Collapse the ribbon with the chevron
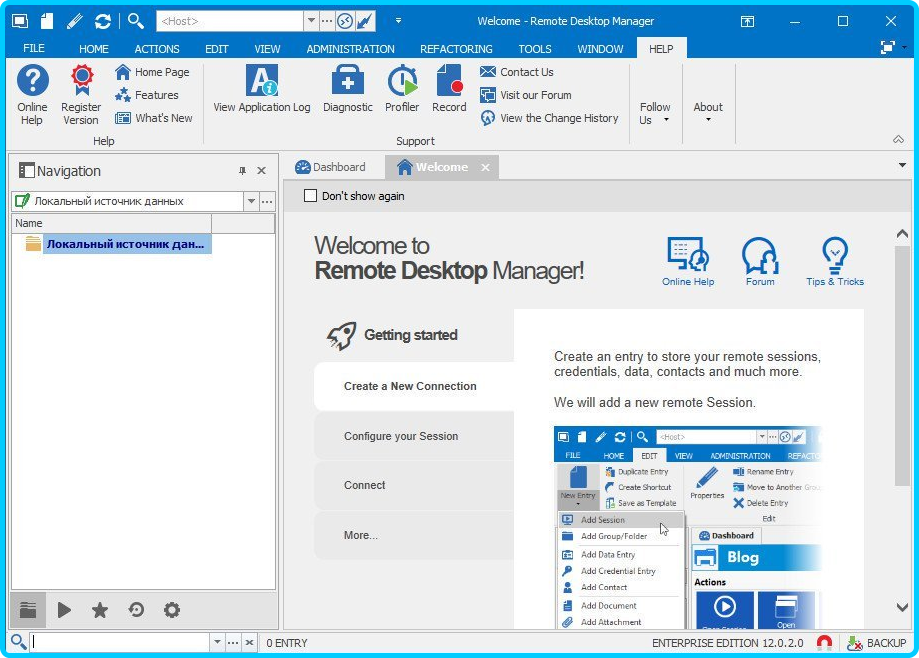919x658 pixels. (898, 139)
